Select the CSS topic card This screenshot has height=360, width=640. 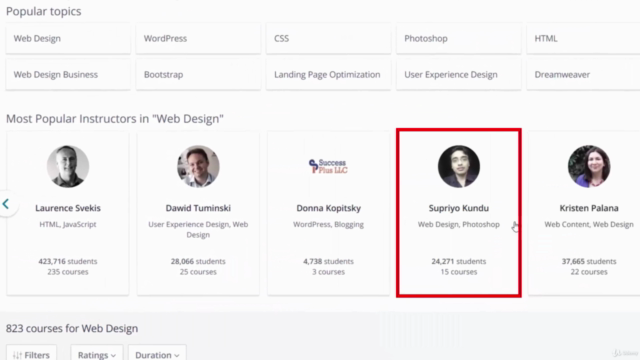(329, 38)
